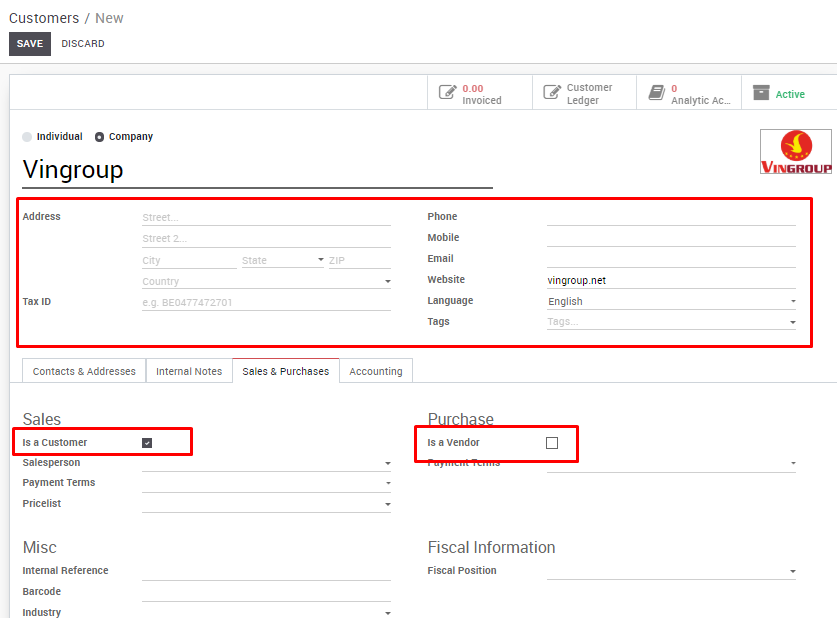
Task: Click the Phone input field
Action: [671, 217]
